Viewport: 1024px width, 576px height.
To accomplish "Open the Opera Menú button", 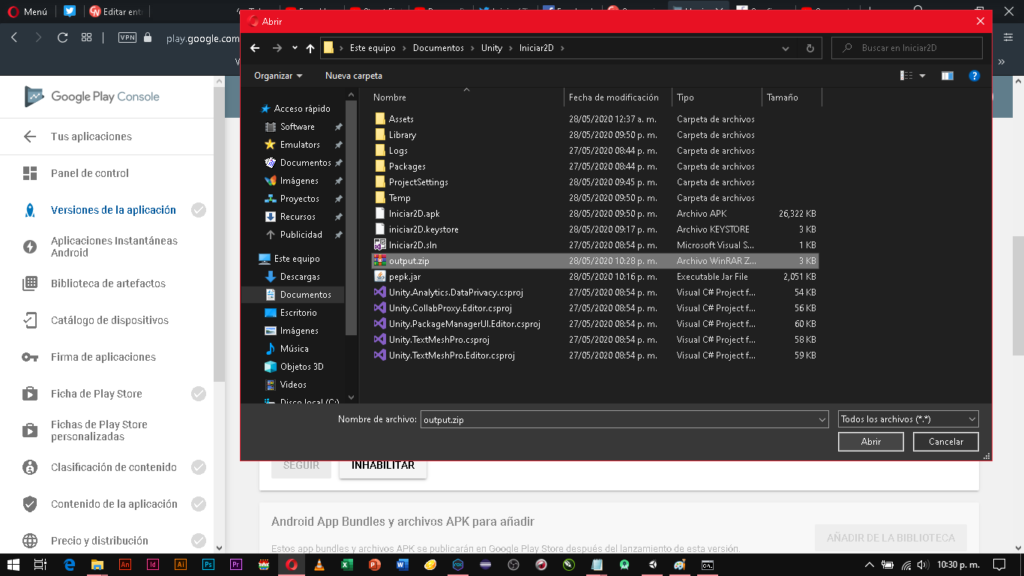I will (27, 11).
